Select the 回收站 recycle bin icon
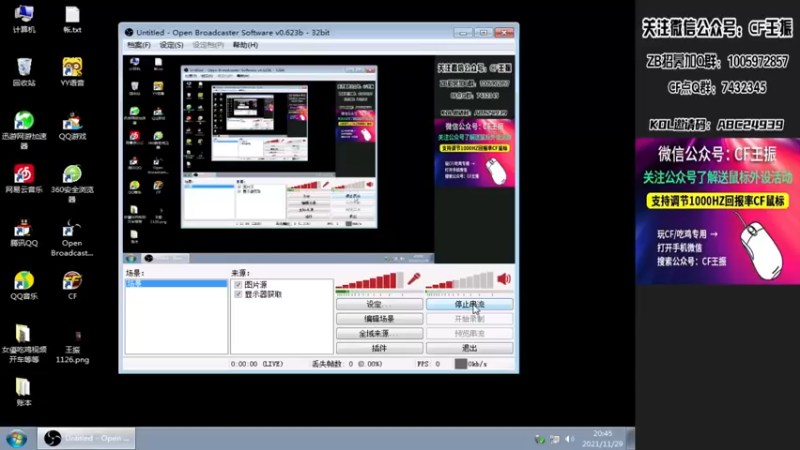This screenshot has height=450, width=800. (24, 72)
